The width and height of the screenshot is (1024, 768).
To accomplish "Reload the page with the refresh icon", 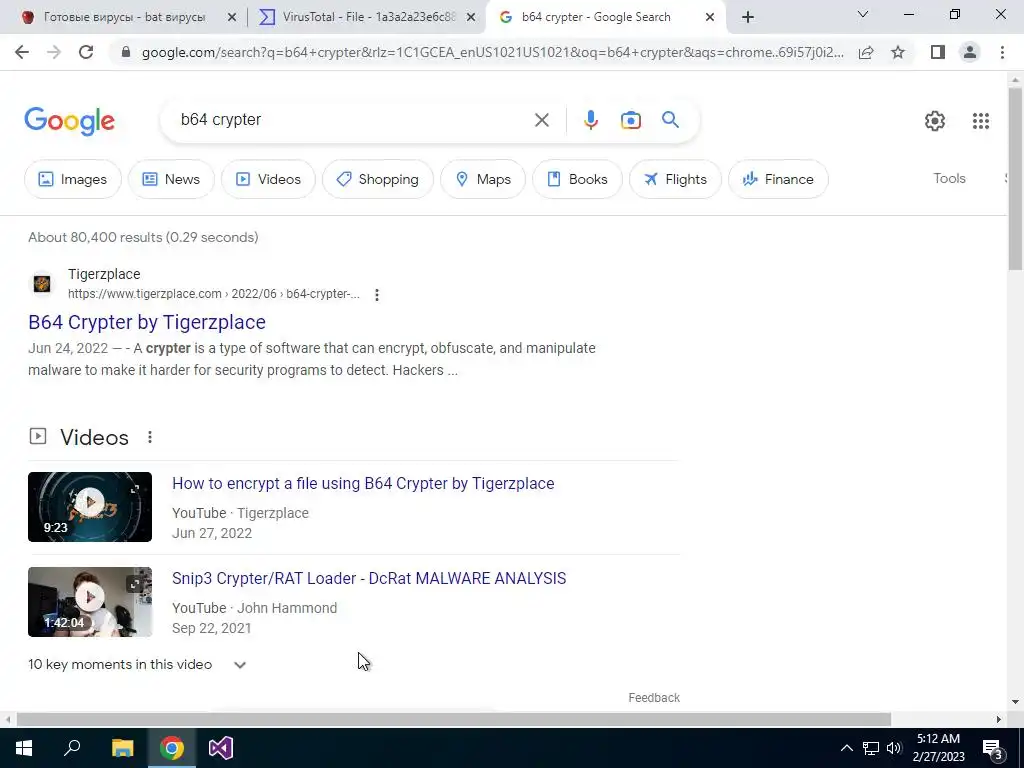I will (x=86, y=52).
